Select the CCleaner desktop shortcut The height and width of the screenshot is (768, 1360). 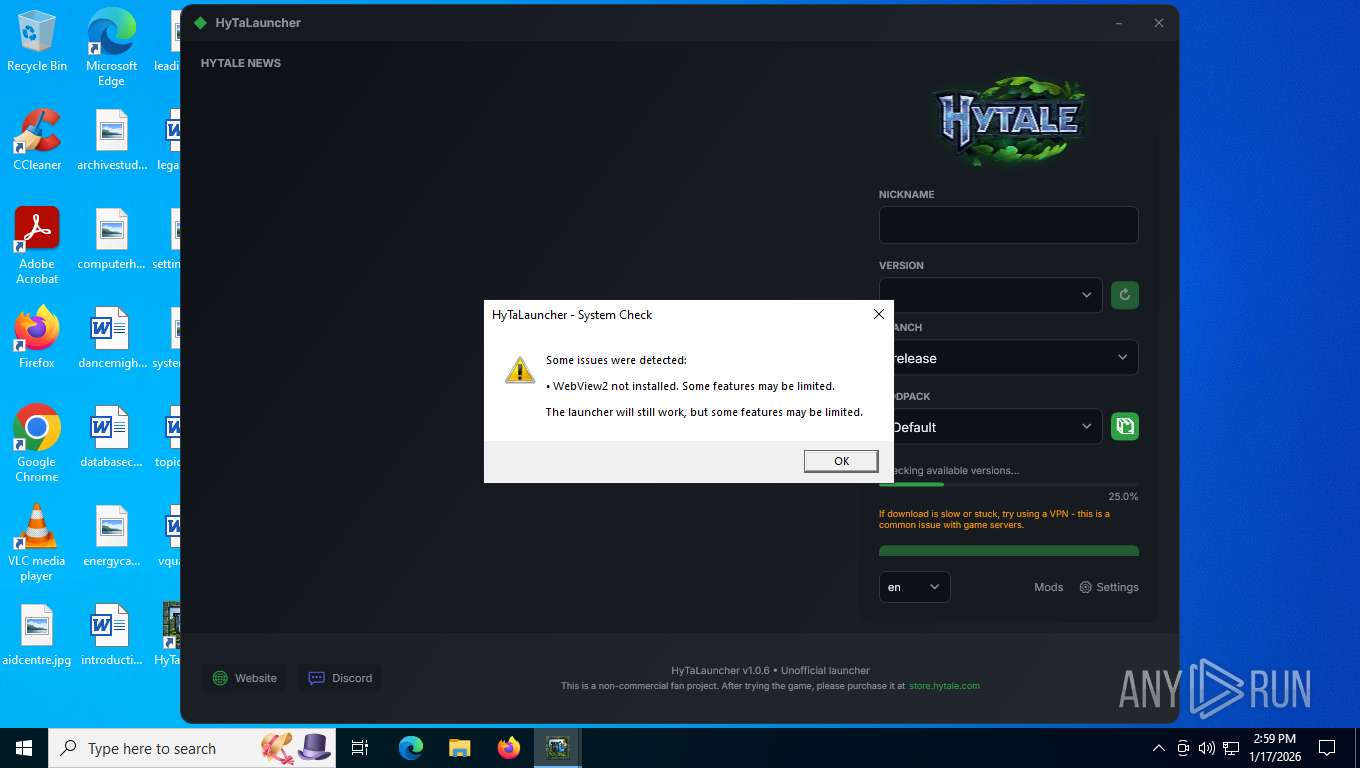click(x=37, y=140)
